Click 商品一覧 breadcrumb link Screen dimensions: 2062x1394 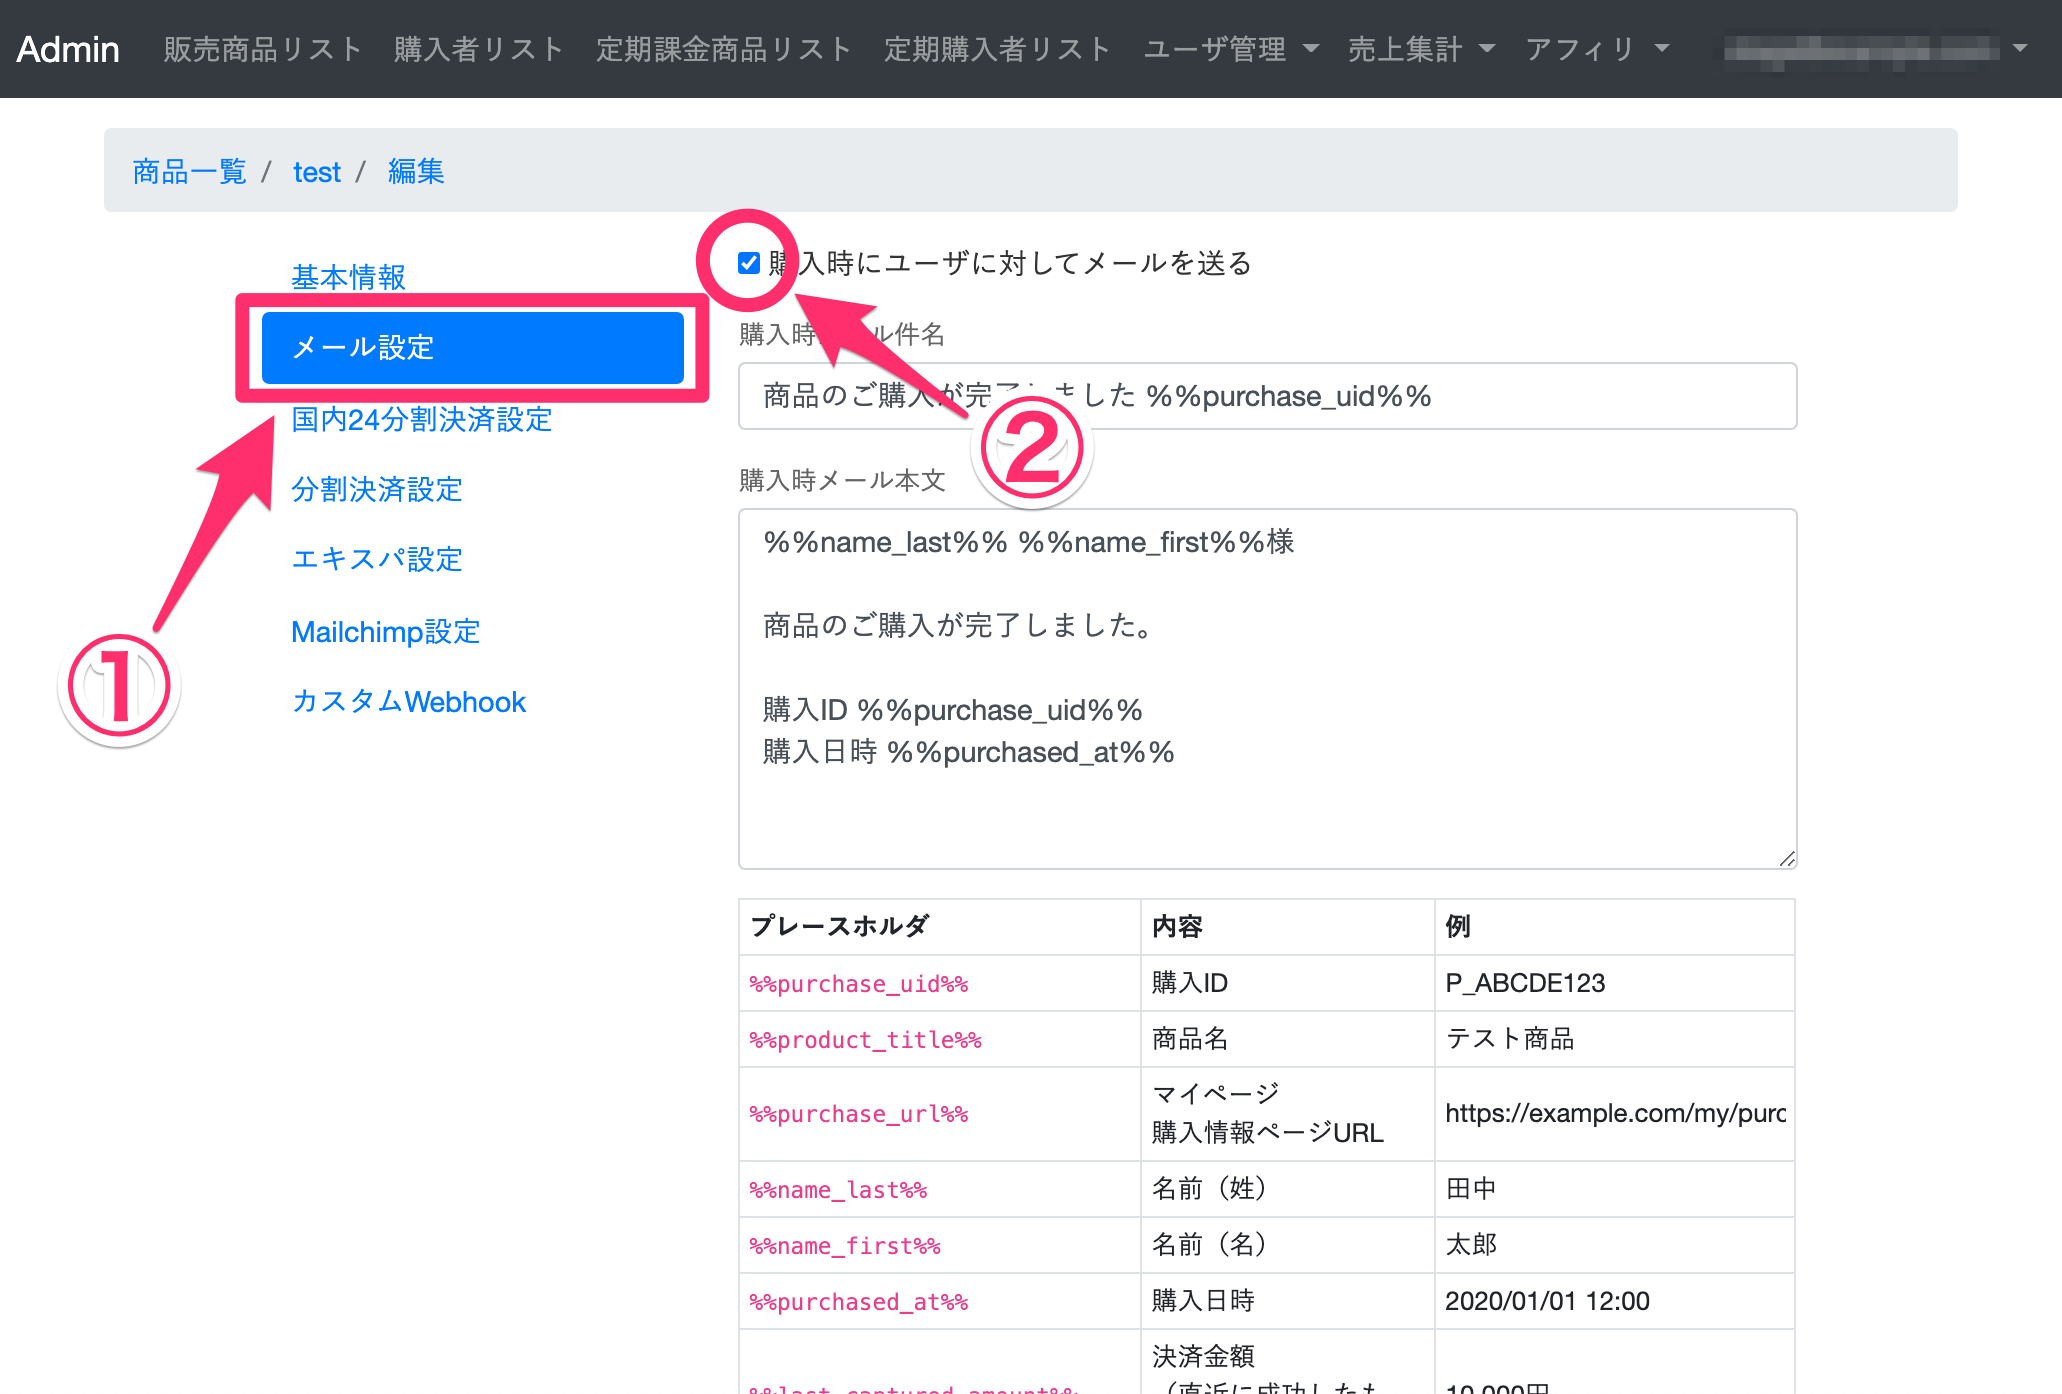coord(189,172)
